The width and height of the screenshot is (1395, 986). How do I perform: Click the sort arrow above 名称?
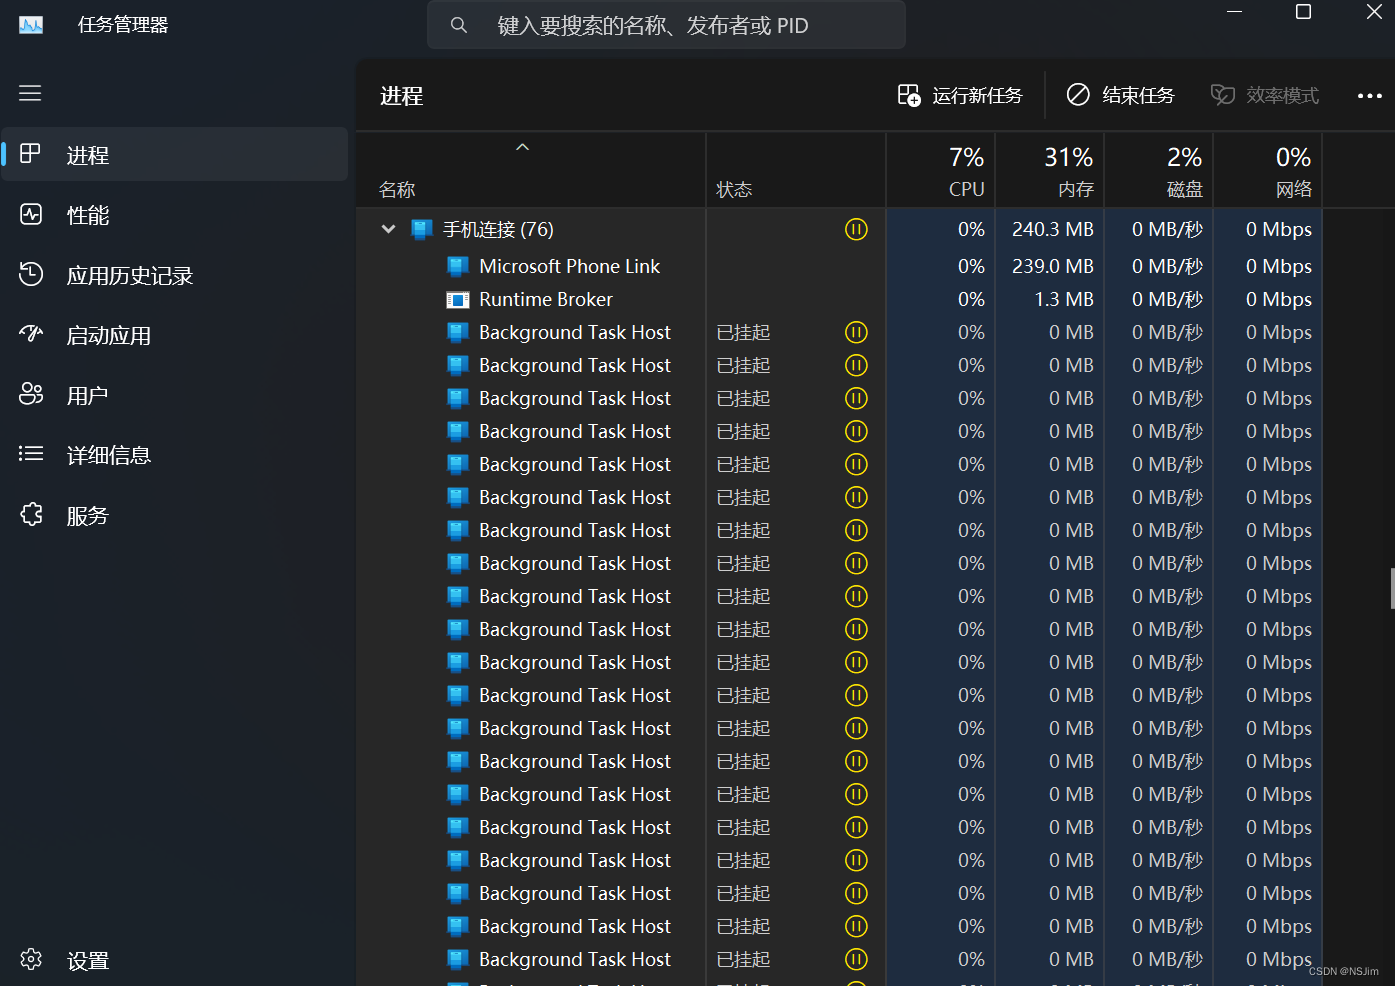pyautogui.click(x=522, y=147)
